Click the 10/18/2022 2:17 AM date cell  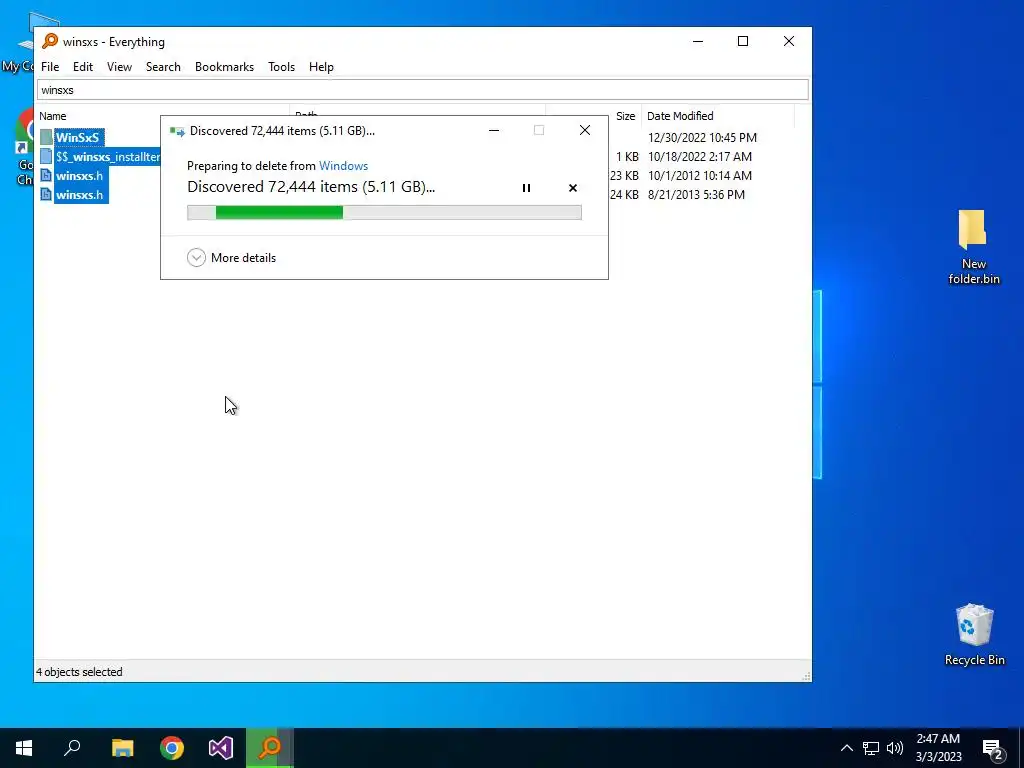tap(699, 157)
